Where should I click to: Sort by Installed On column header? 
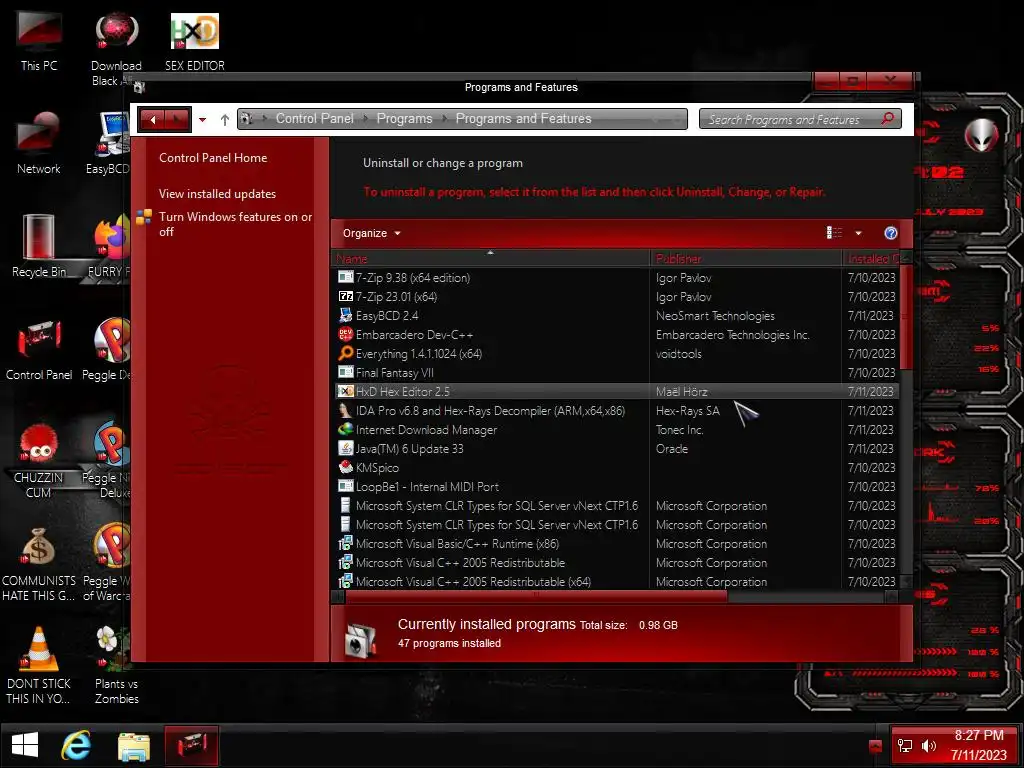[x=871, y=259]
